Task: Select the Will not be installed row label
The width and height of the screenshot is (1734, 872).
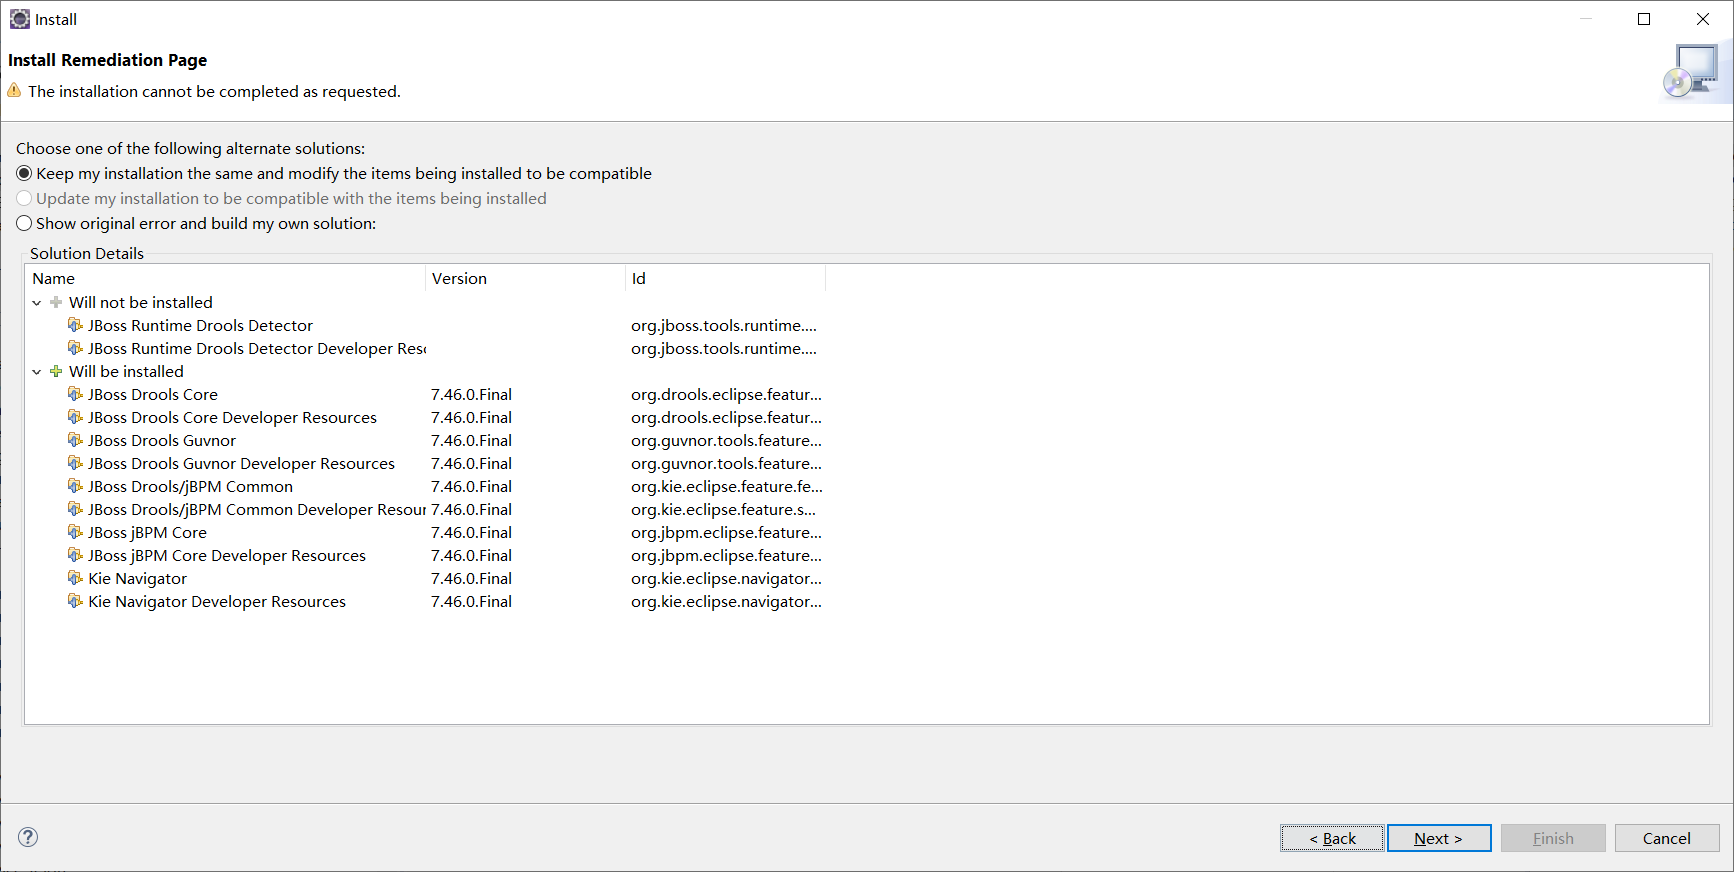Action: [141, 302]
